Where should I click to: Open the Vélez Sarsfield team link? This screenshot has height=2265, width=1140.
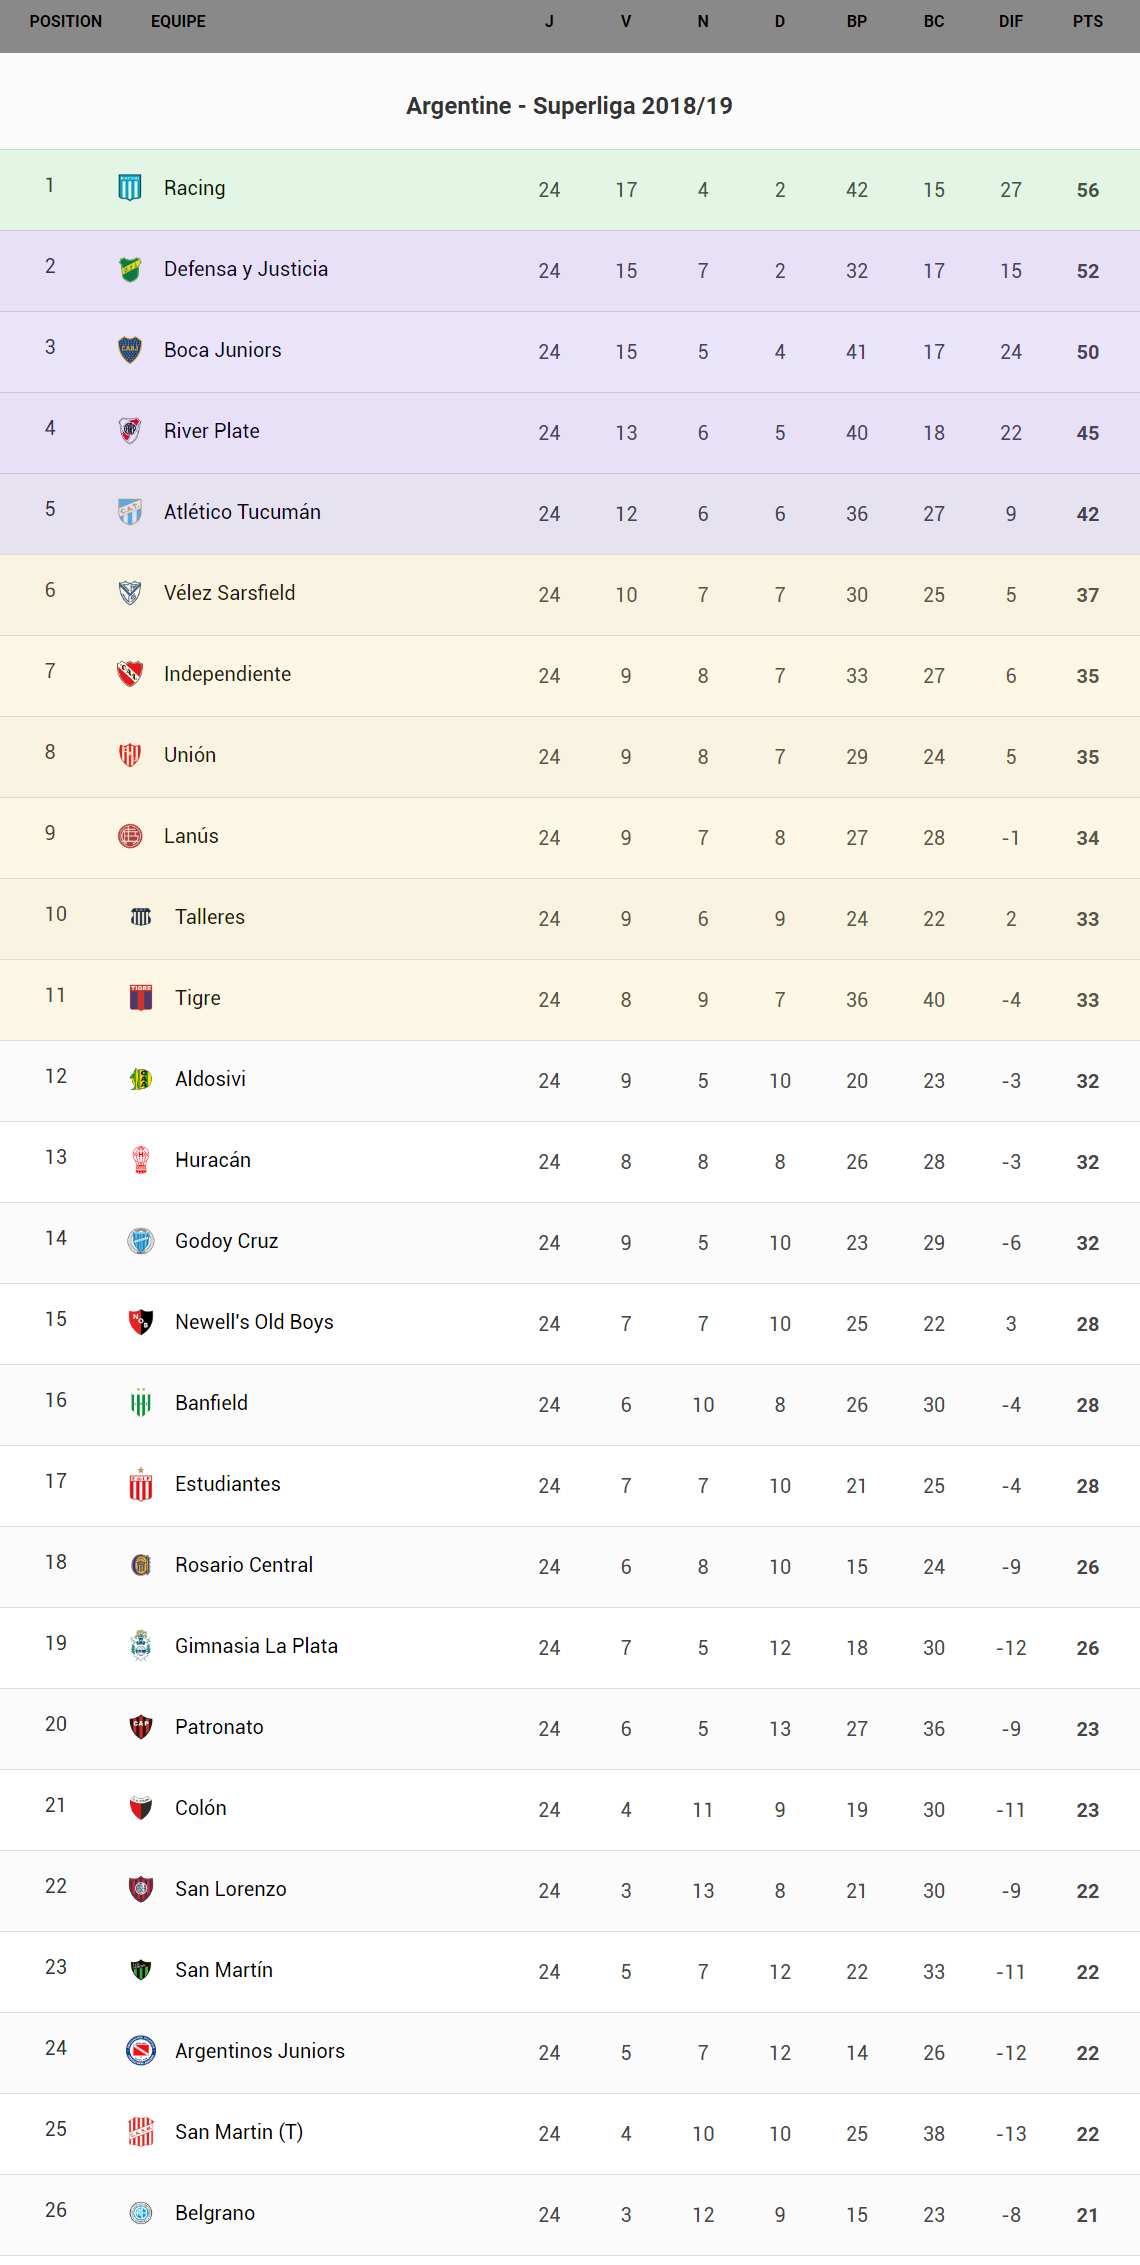click(230, 593)
